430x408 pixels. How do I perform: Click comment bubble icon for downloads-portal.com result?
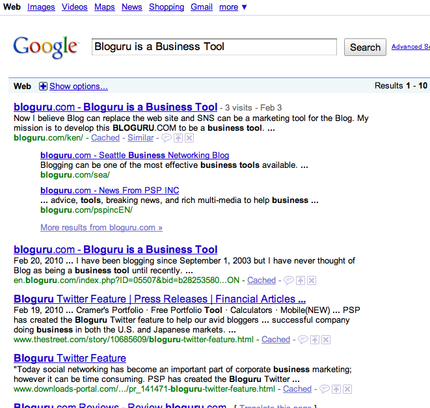pyautogui.click(x=324, y=389)
